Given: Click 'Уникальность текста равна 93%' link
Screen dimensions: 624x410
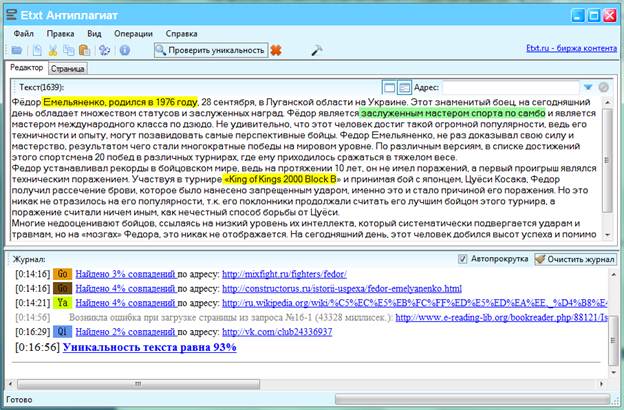Looking at the screenshot, I should click(x=150, y=347).
